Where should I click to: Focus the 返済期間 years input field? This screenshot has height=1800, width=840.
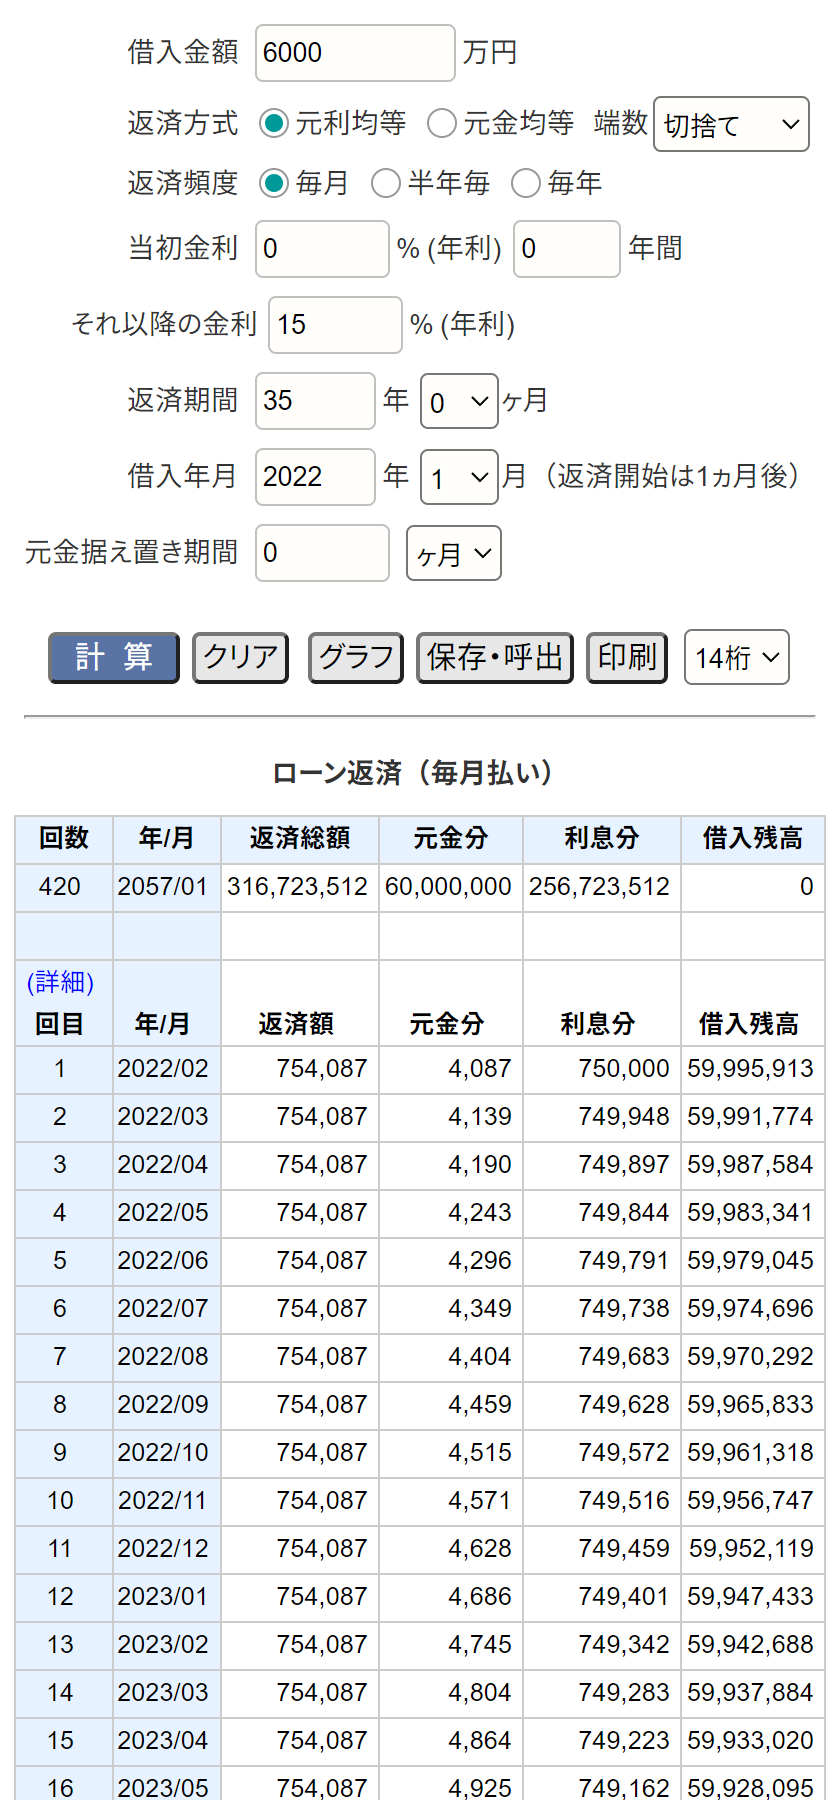[315, 402]
